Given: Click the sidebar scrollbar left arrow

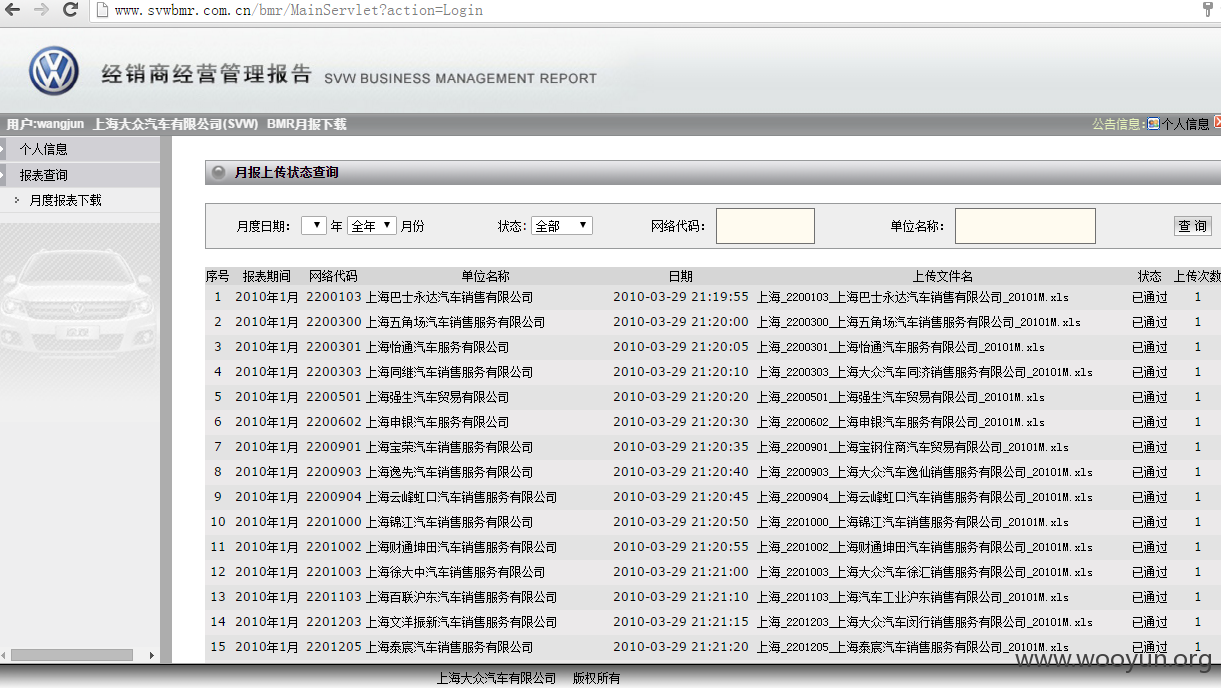Looking at the screenshot, I should (4, 655).
